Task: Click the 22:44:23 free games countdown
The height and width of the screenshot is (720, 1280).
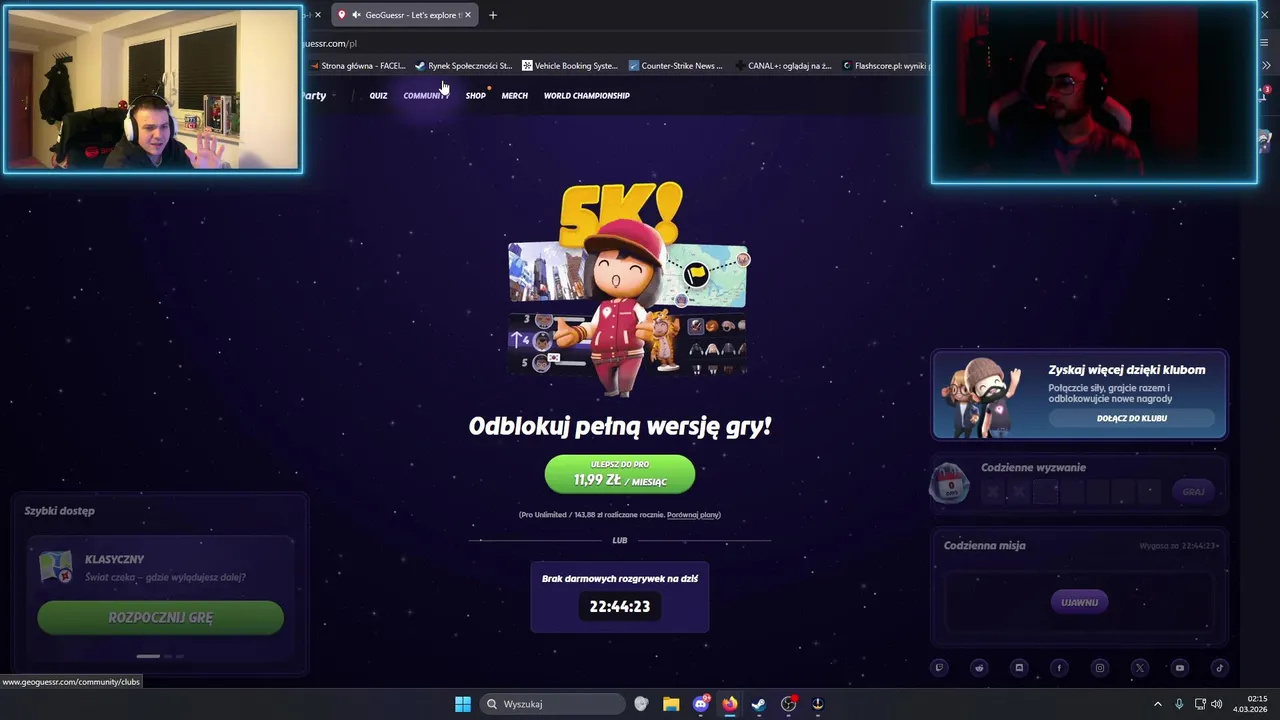Action: (x=620, y=606)
